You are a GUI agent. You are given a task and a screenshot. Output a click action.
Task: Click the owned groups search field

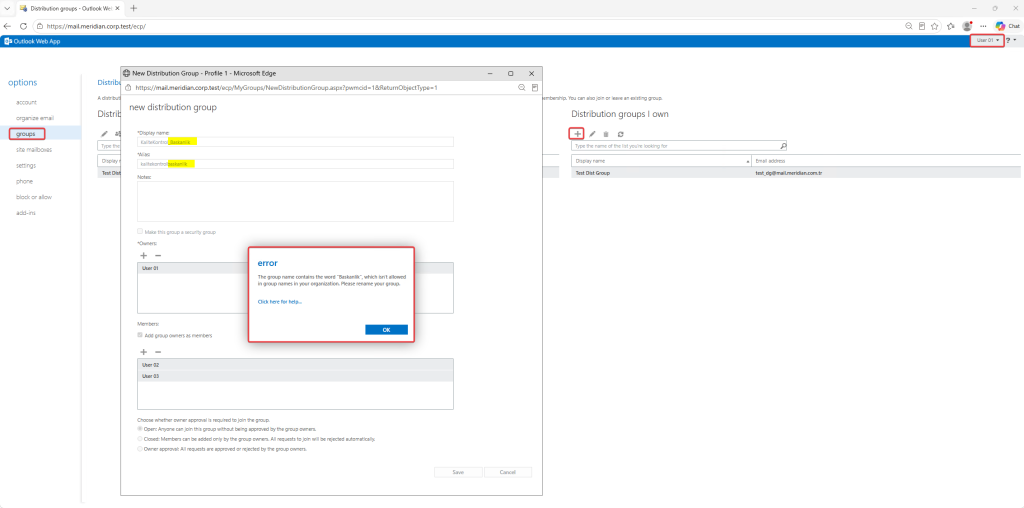tap(675, 146)
